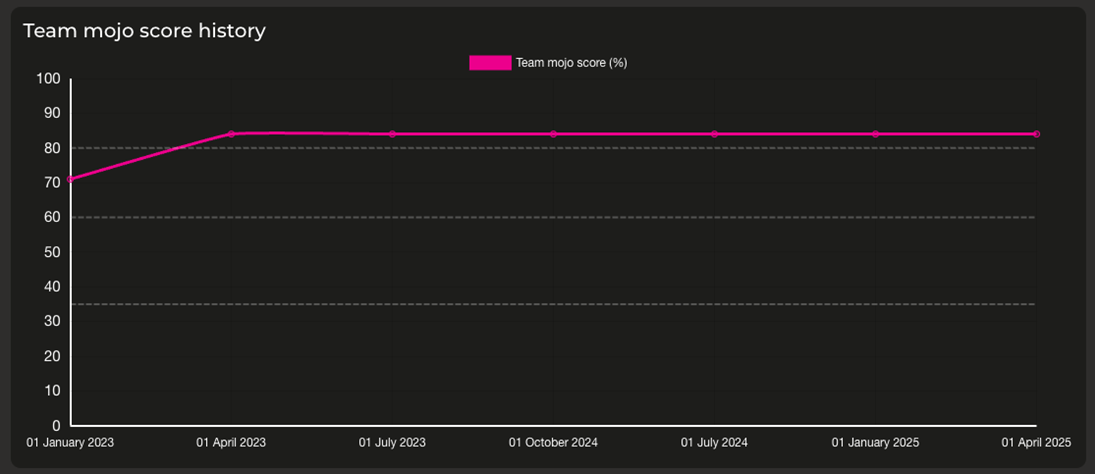The width and height of the screenshot is (1095, 474).
Task: Select the 01 January 2025 data point
Action: 875,134
